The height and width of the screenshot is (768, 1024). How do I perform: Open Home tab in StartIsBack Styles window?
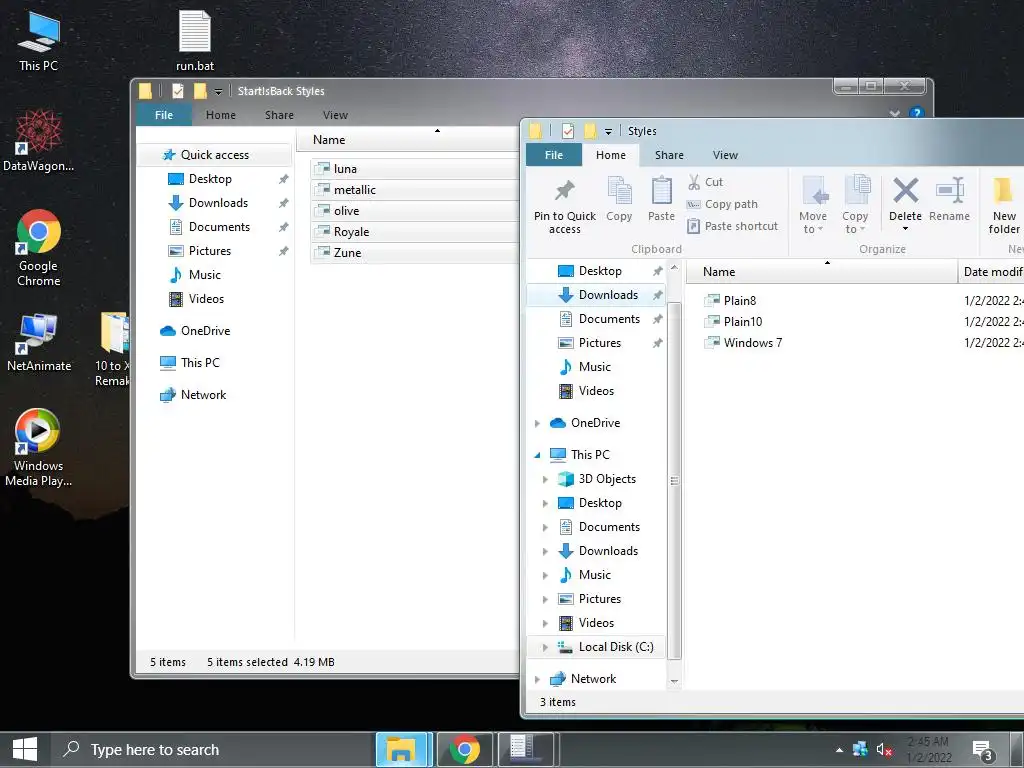pos(221,115)
